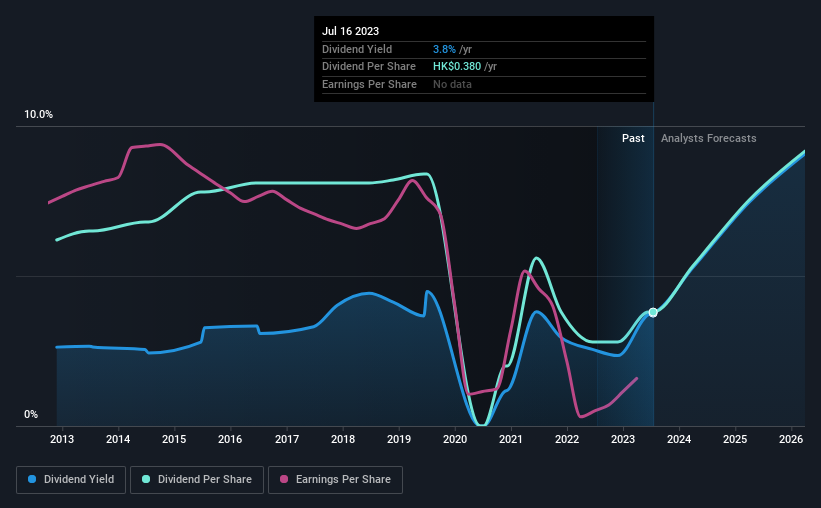Screen dimensions: 821x508
Task: Click the blue Dividend Yield legend dot
Action: (x=32, y=479)
